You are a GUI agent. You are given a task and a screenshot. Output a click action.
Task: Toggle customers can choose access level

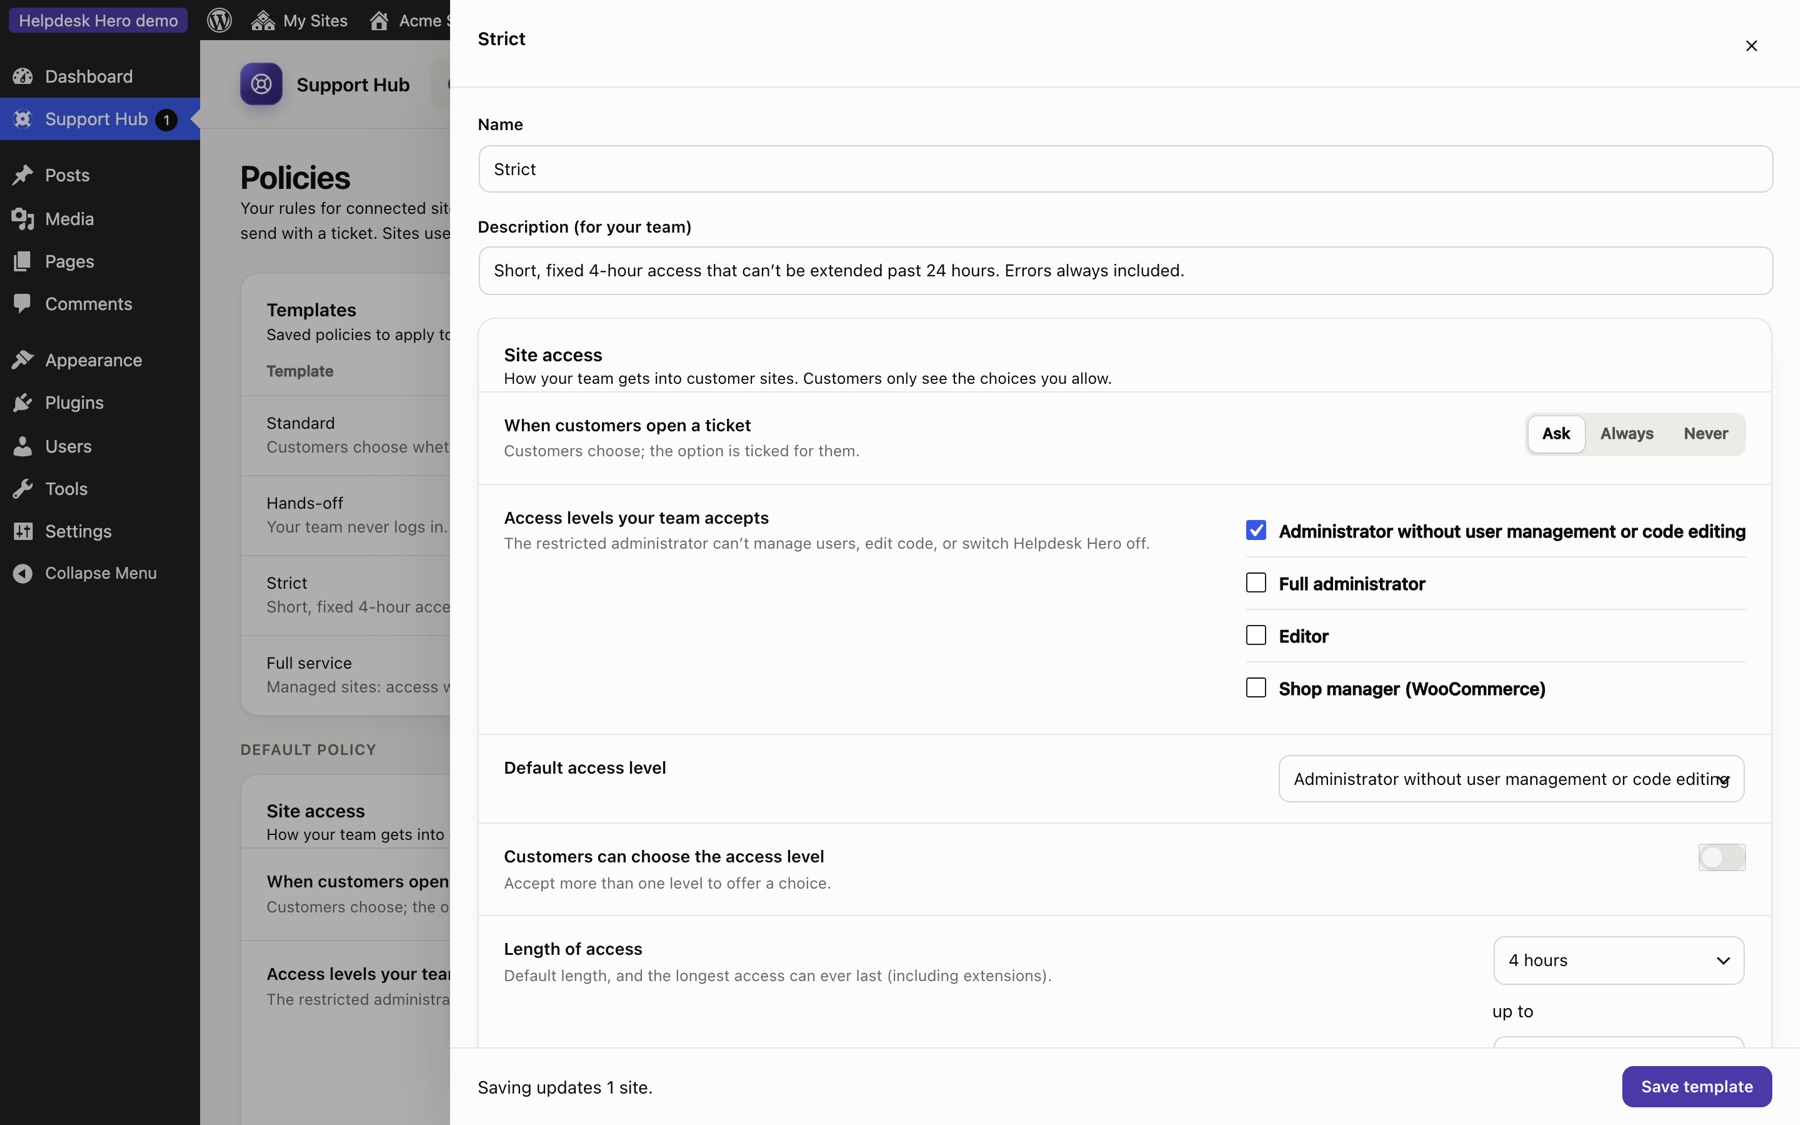coord(1721,857)
